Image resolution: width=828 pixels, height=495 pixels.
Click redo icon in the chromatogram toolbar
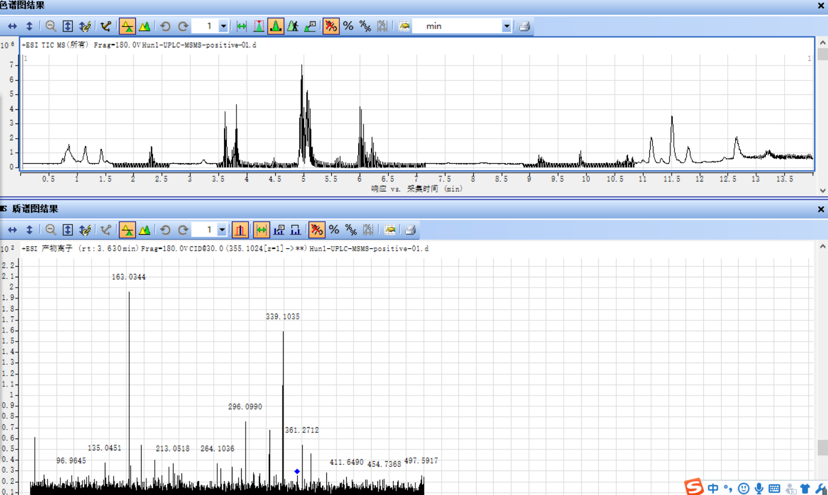pos(183,26)
